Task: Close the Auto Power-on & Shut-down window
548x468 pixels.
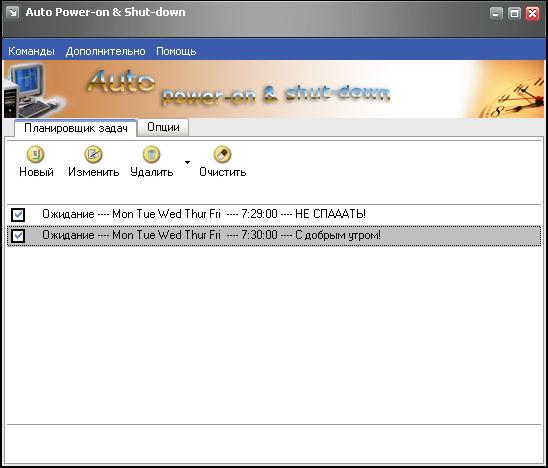Action: coord(533,14)
